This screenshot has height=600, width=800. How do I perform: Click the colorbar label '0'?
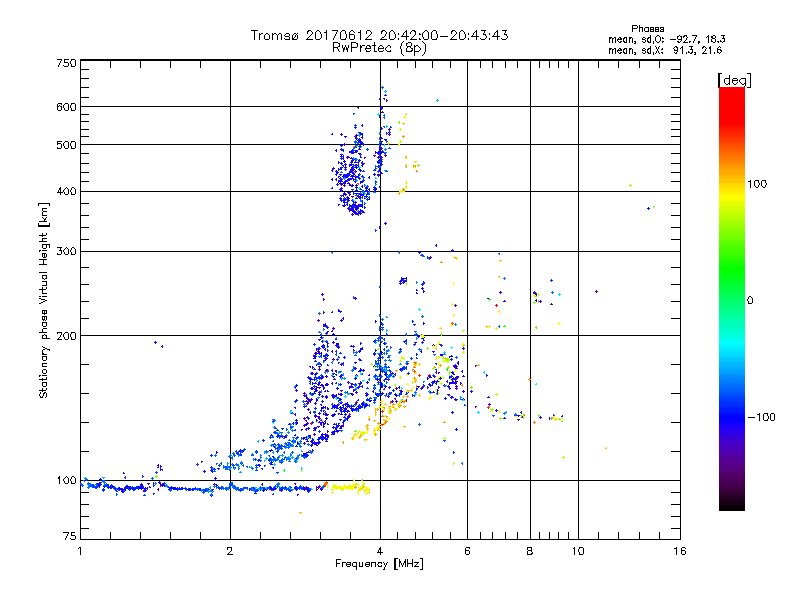750,301
